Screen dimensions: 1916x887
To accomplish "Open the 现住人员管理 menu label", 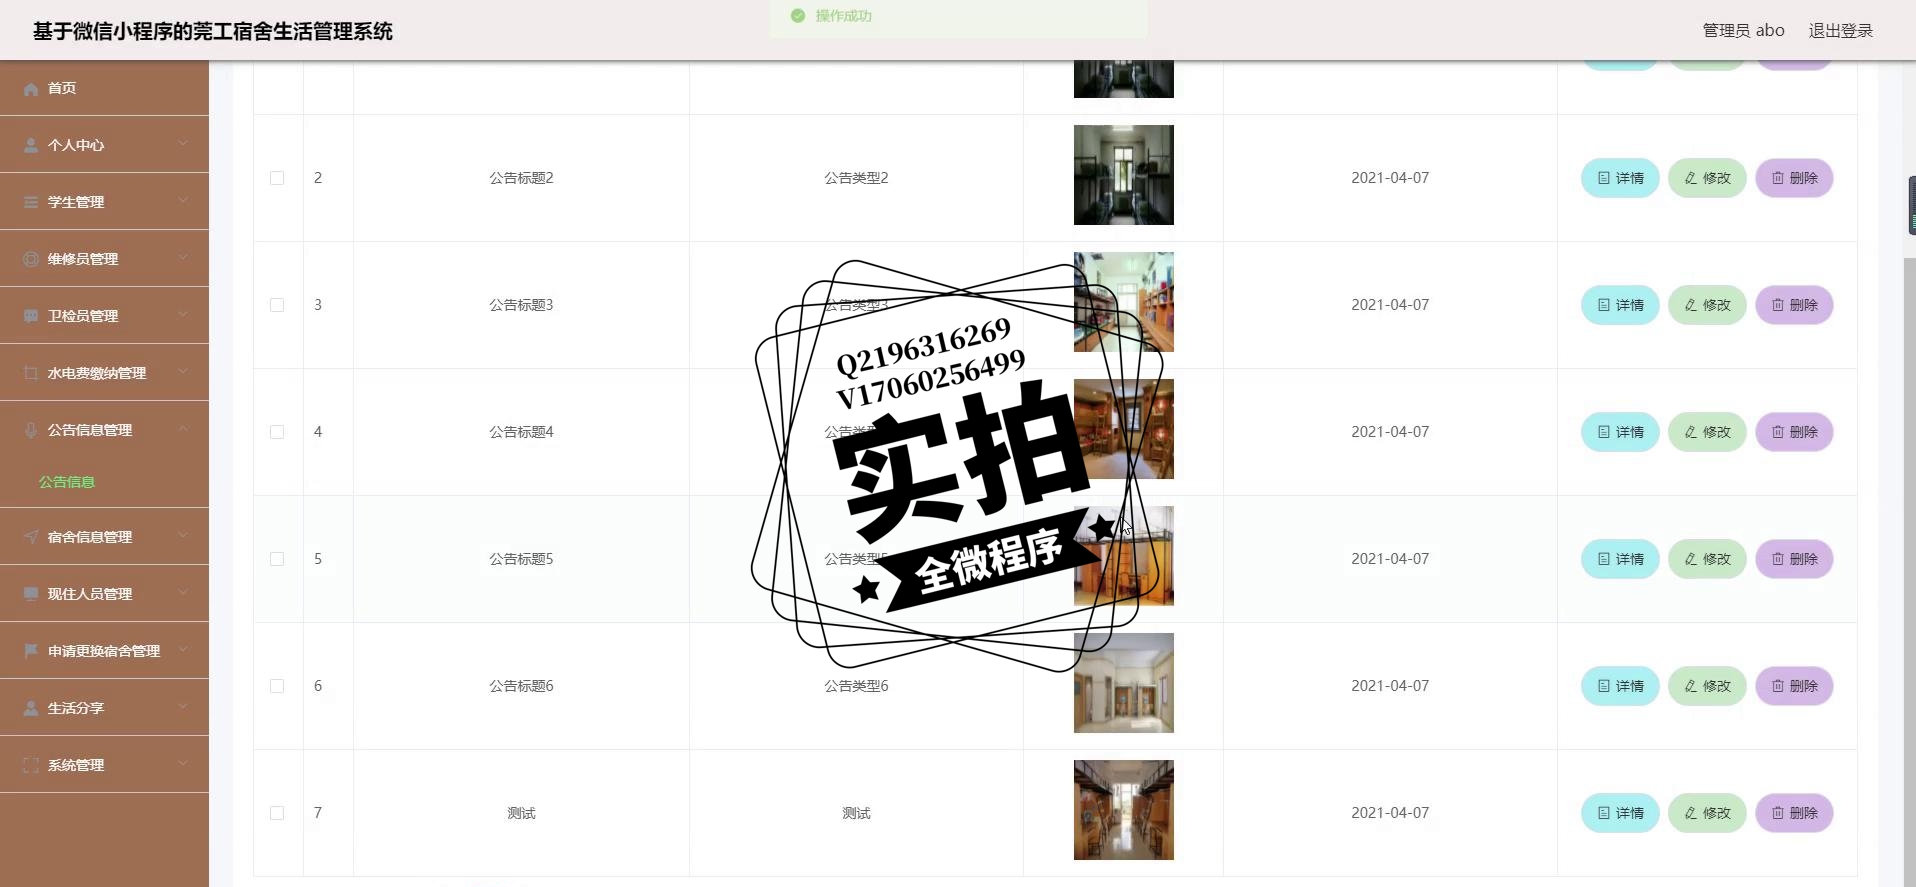I will click(90, 594).
